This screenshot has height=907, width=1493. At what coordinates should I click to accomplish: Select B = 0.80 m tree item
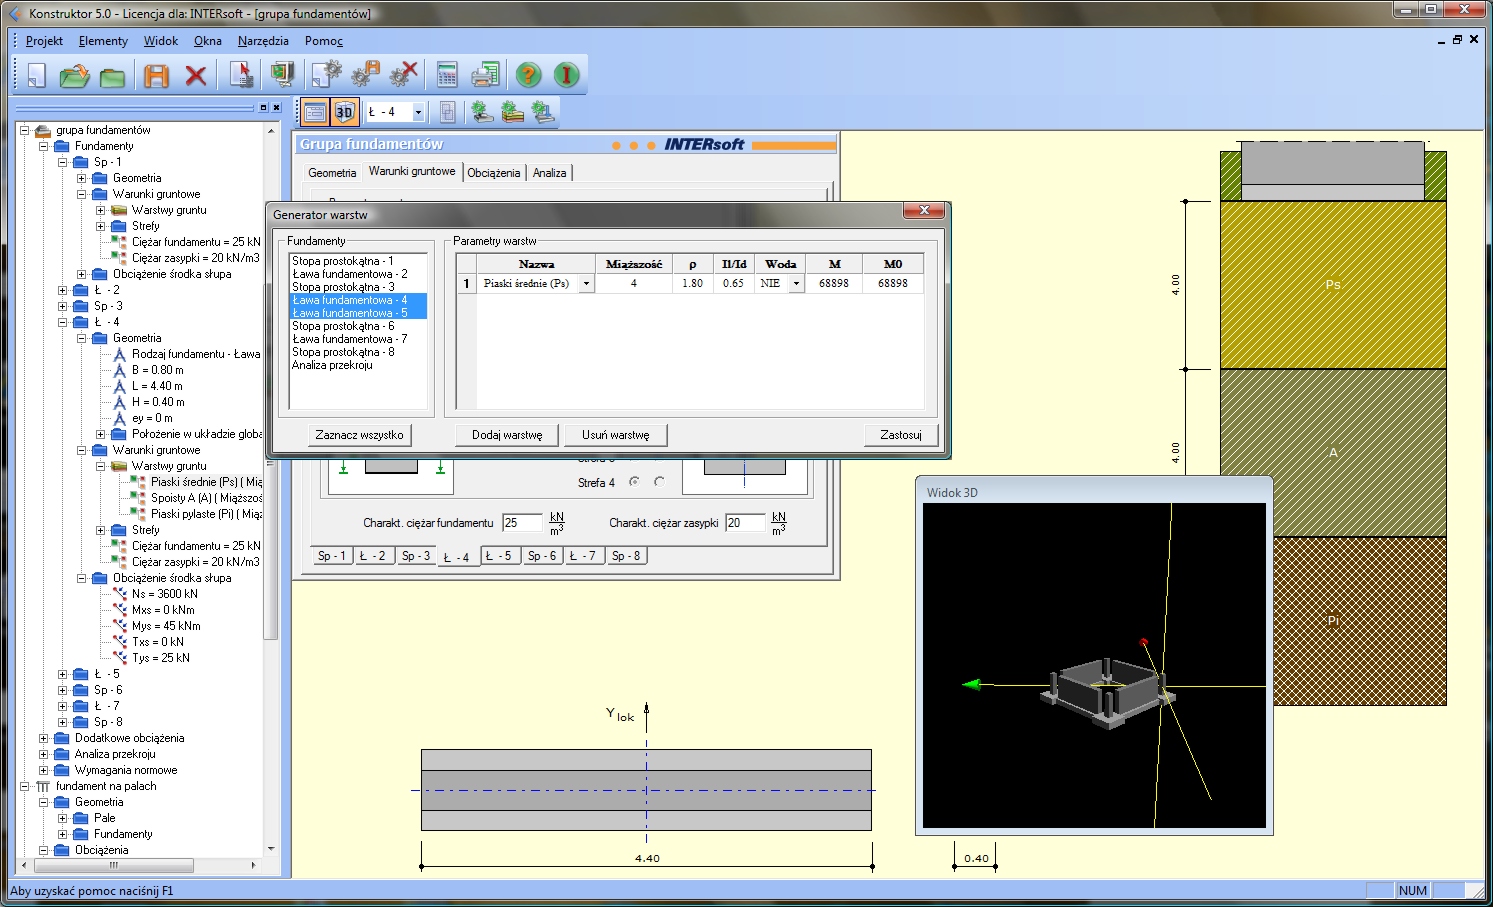point(157,370)
